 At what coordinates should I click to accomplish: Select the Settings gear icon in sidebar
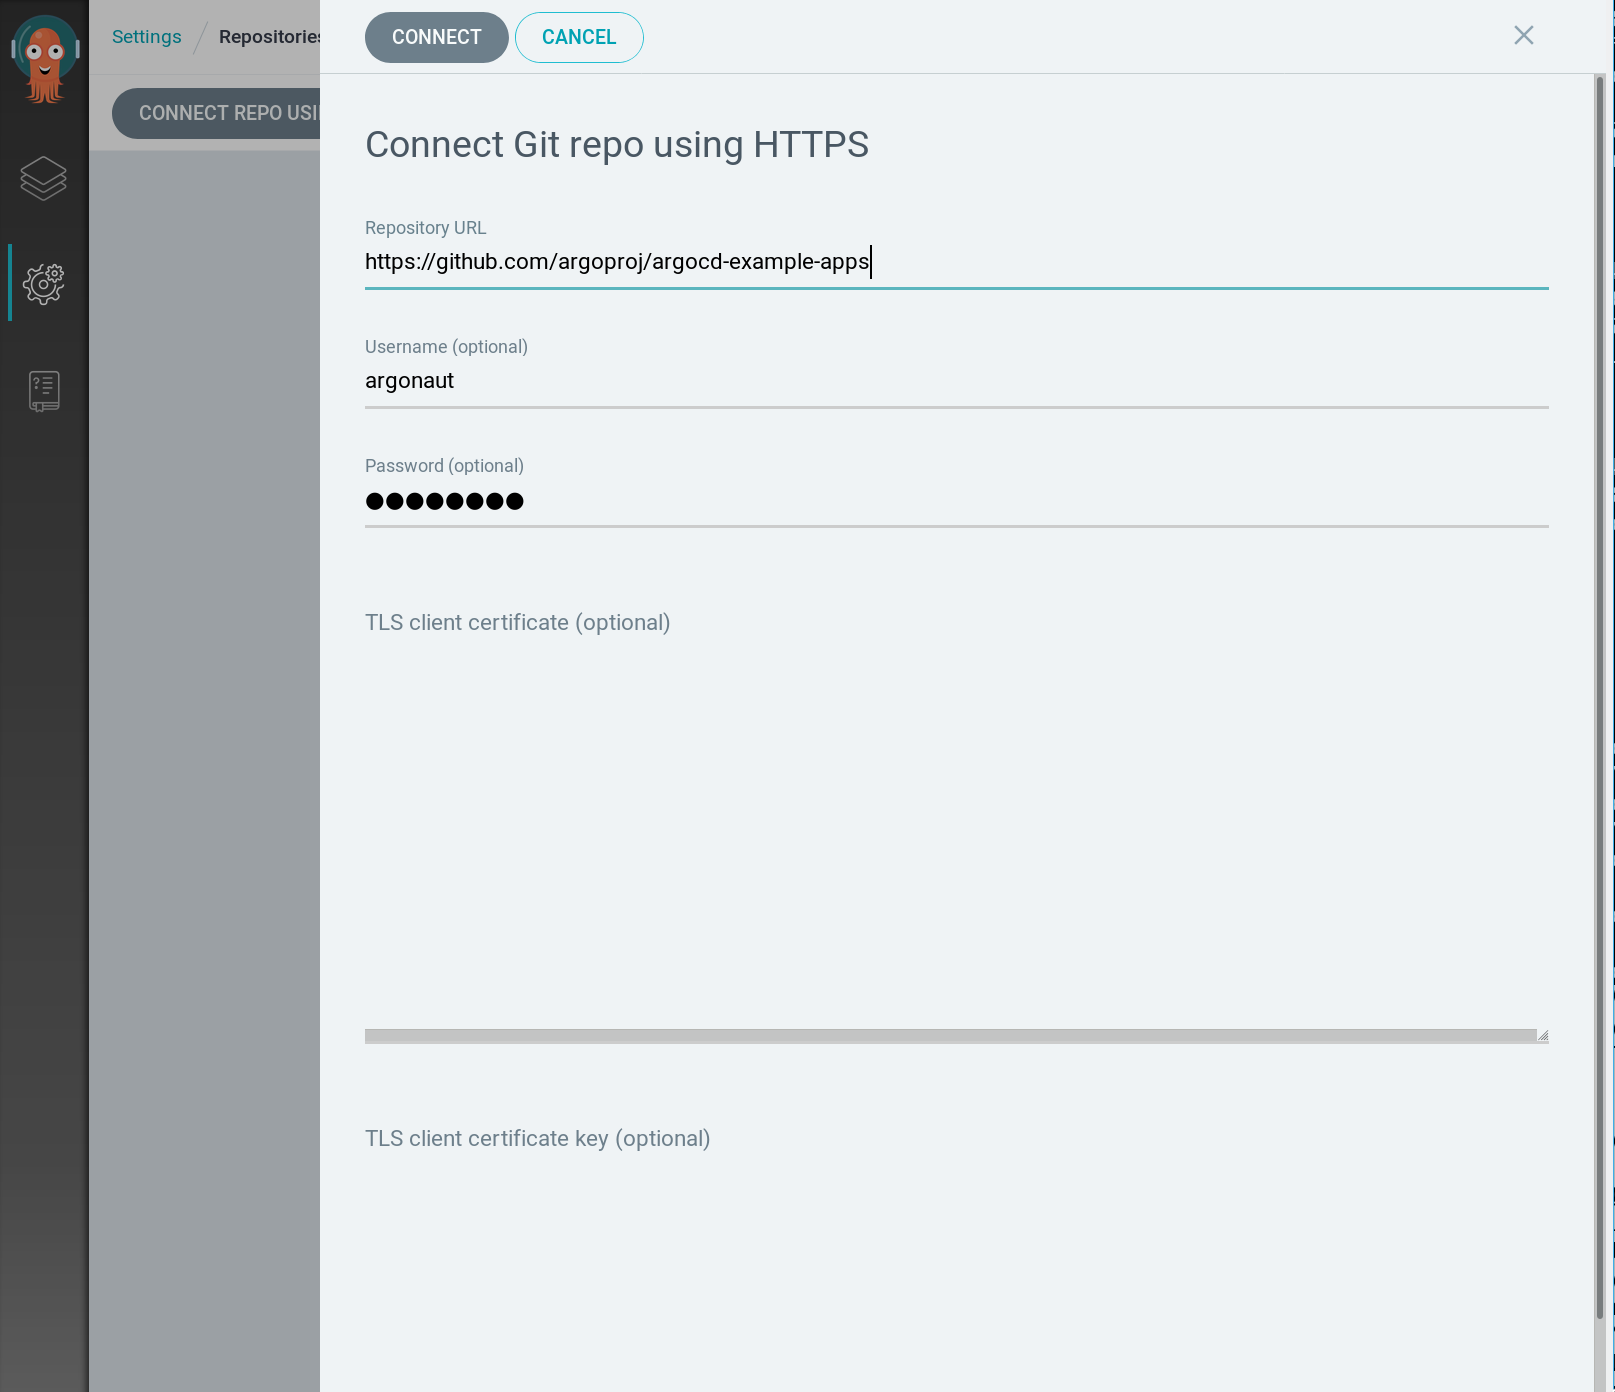tap(44, 284)
